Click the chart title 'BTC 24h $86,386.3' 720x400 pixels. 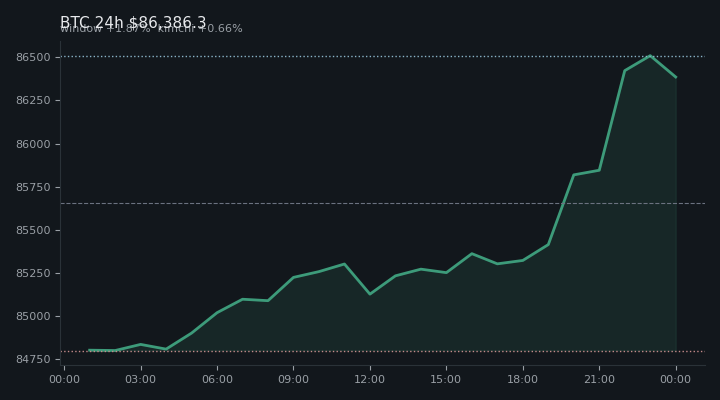pos(133,23)
